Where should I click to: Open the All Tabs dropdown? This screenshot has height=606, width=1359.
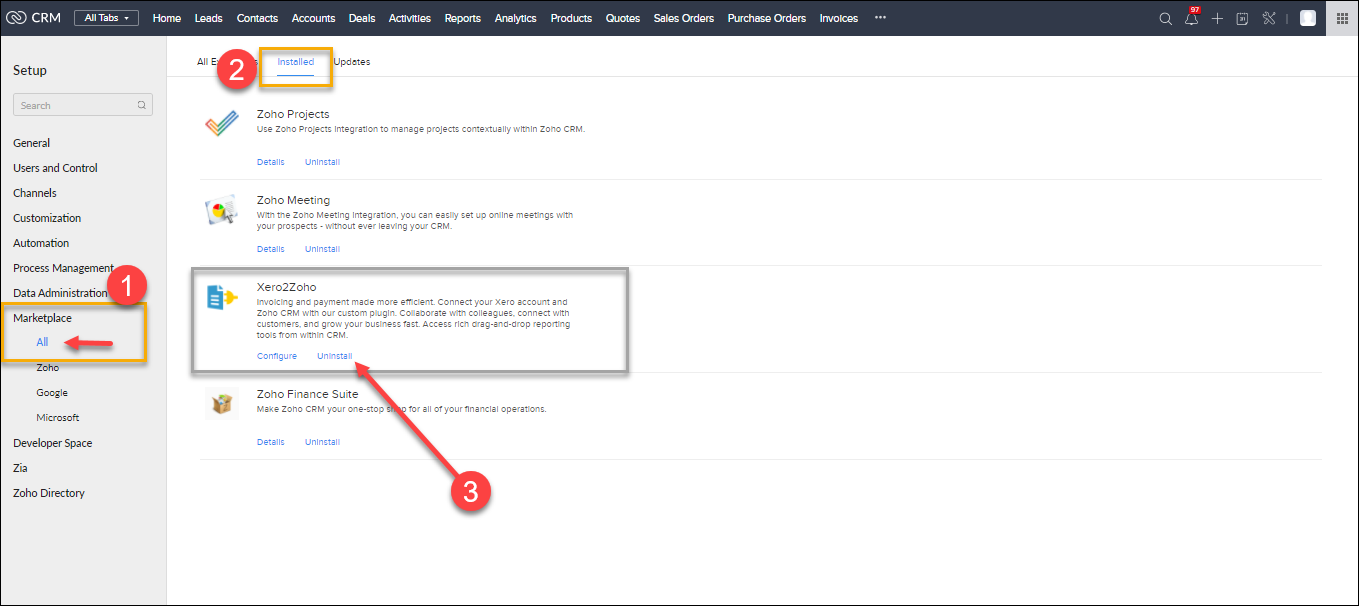coord(106,18)
